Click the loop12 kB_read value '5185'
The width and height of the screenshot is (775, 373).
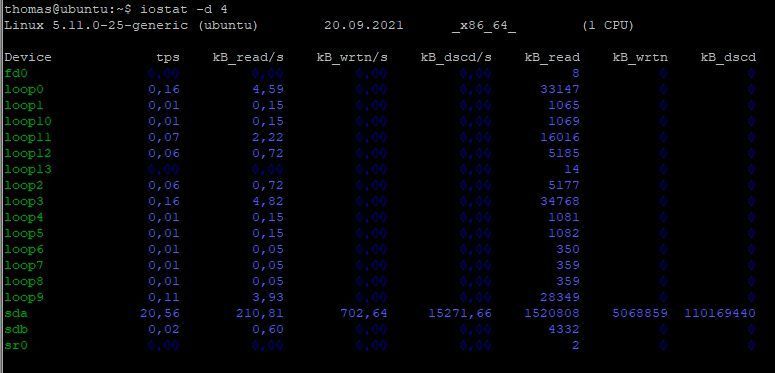[564, 154]
